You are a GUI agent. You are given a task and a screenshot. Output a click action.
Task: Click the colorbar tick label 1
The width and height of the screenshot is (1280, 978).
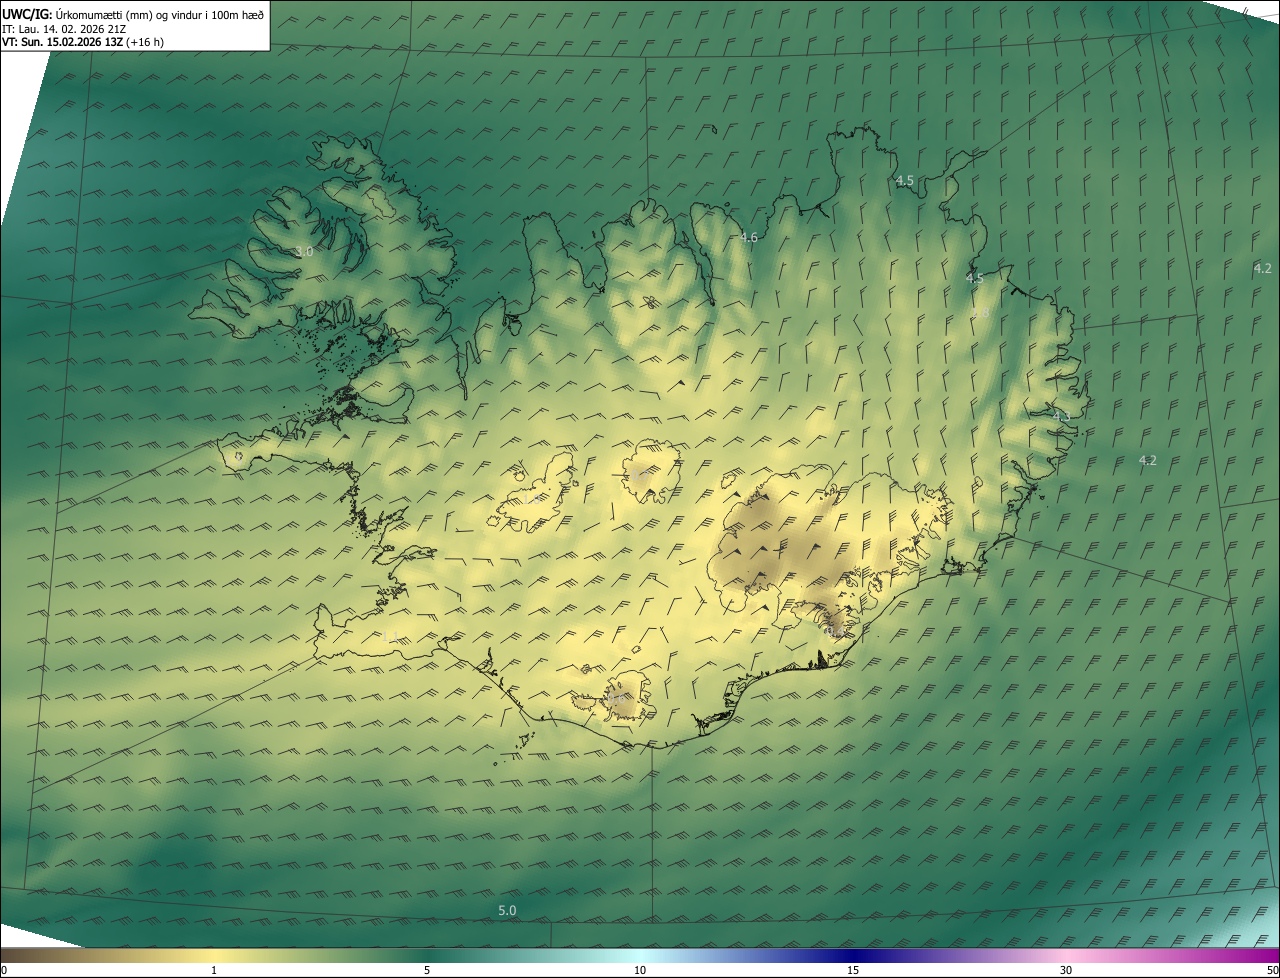coord(214,971)
